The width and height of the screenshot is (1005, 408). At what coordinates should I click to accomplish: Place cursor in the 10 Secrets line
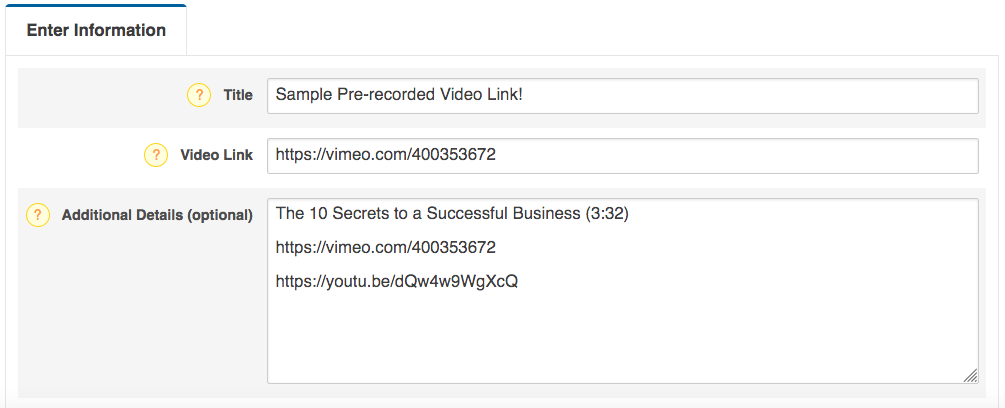point(453,215)
